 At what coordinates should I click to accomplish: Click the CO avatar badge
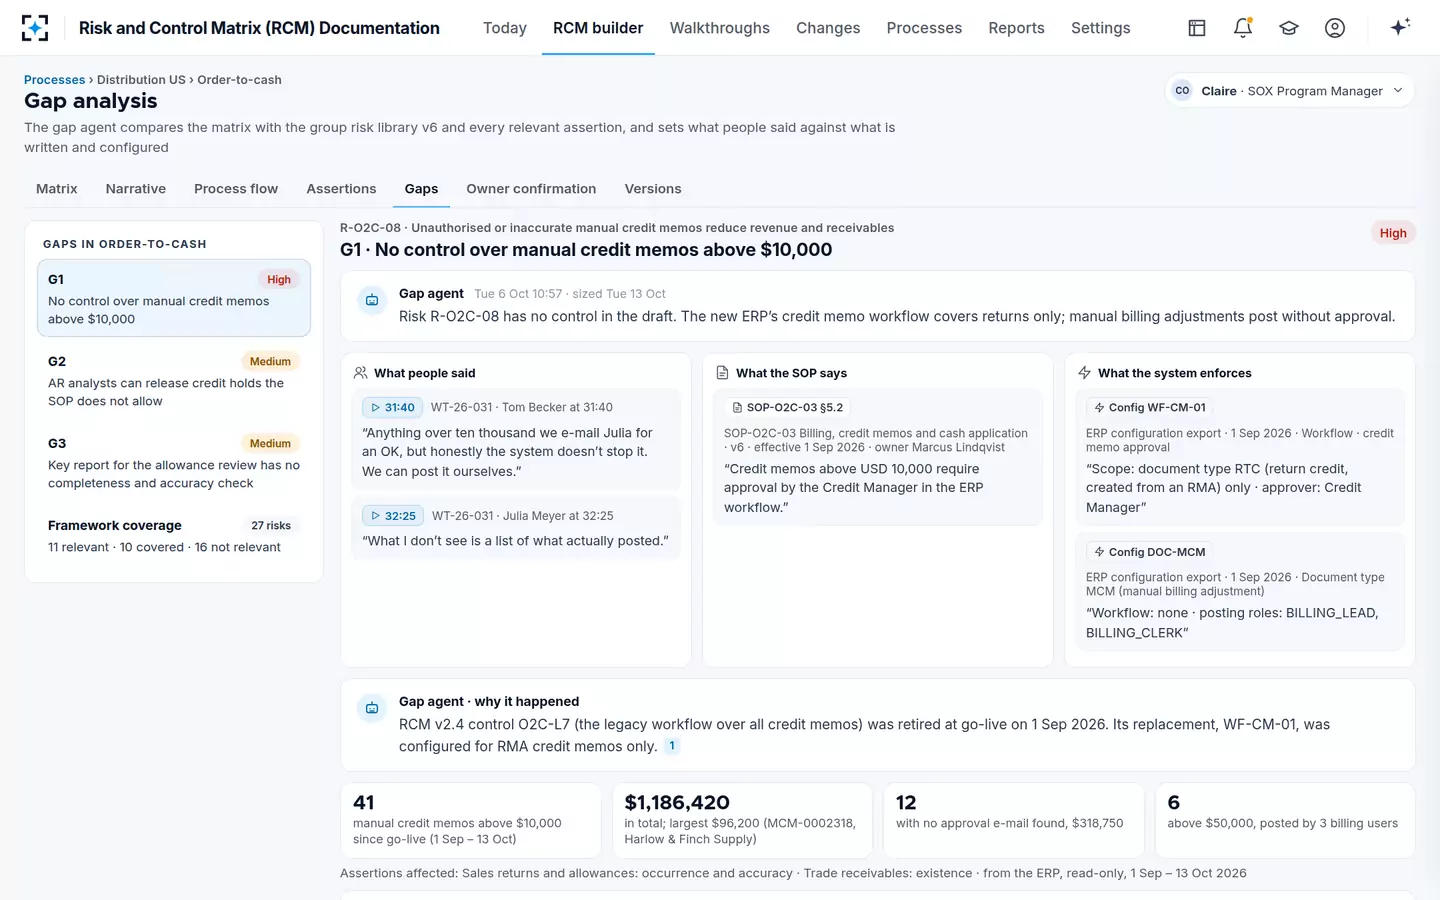pos(1182,91)
